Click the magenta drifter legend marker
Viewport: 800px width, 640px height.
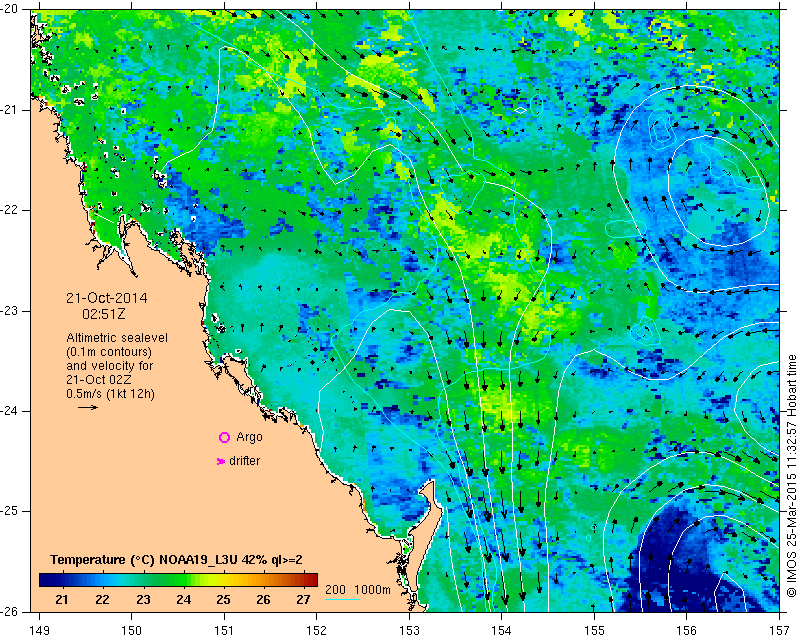point(221,461)
